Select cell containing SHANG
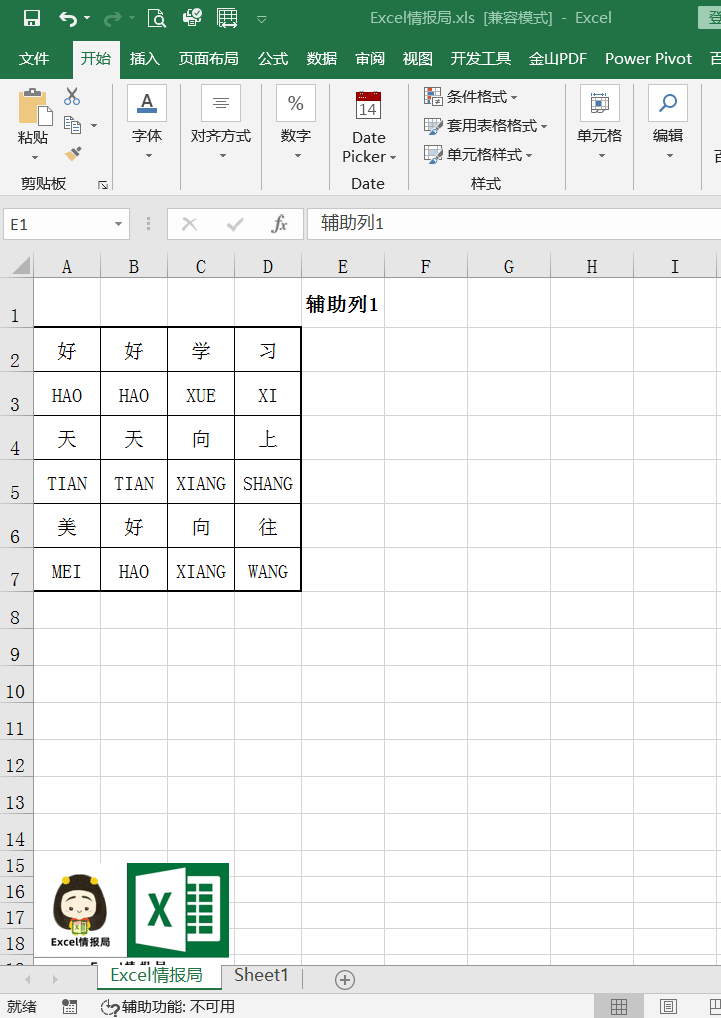This screenshot has width=721, height=1018. point(268,483)
